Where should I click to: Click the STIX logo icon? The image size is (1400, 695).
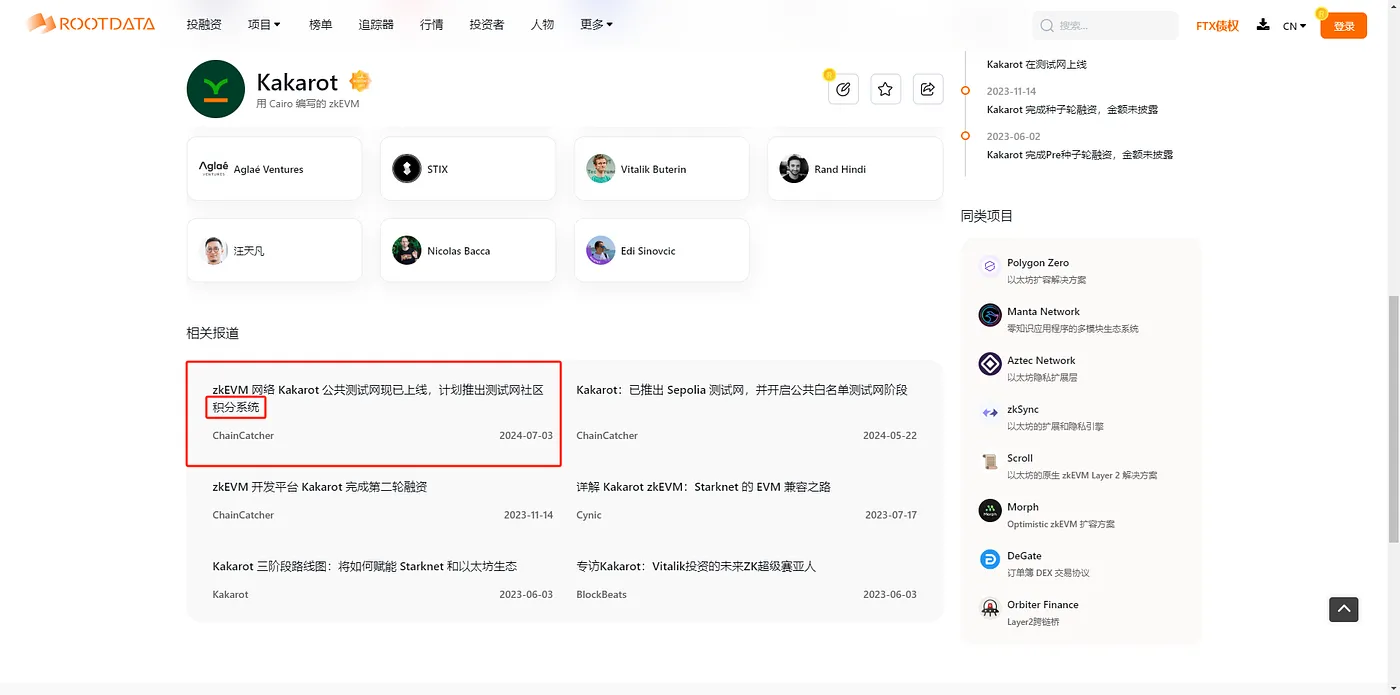point(407,169)
